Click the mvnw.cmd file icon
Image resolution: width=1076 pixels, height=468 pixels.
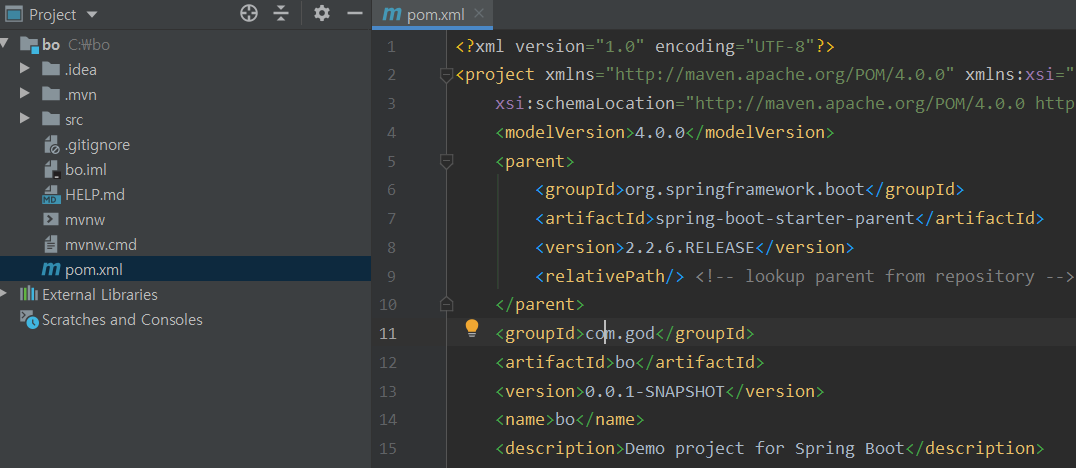51,244
